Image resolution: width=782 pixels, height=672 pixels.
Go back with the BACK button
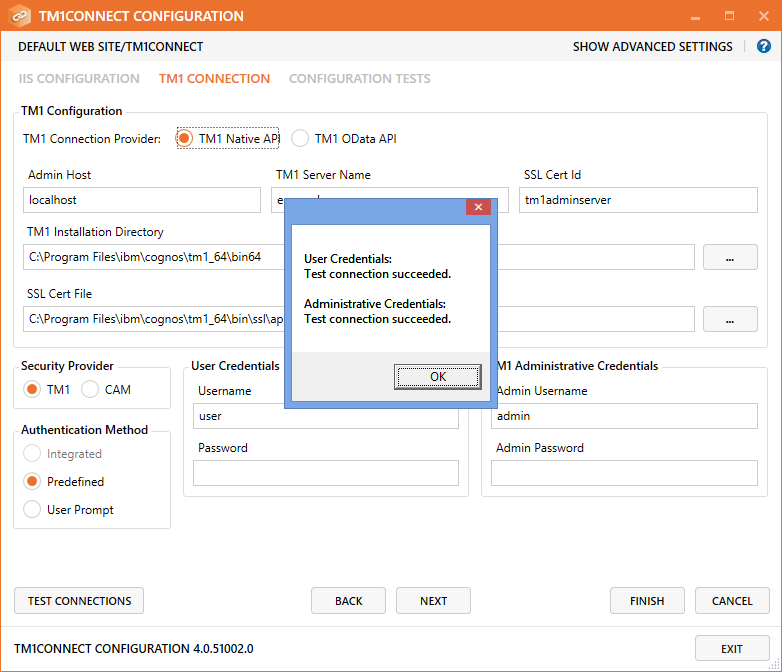click(x=349, y=601)
